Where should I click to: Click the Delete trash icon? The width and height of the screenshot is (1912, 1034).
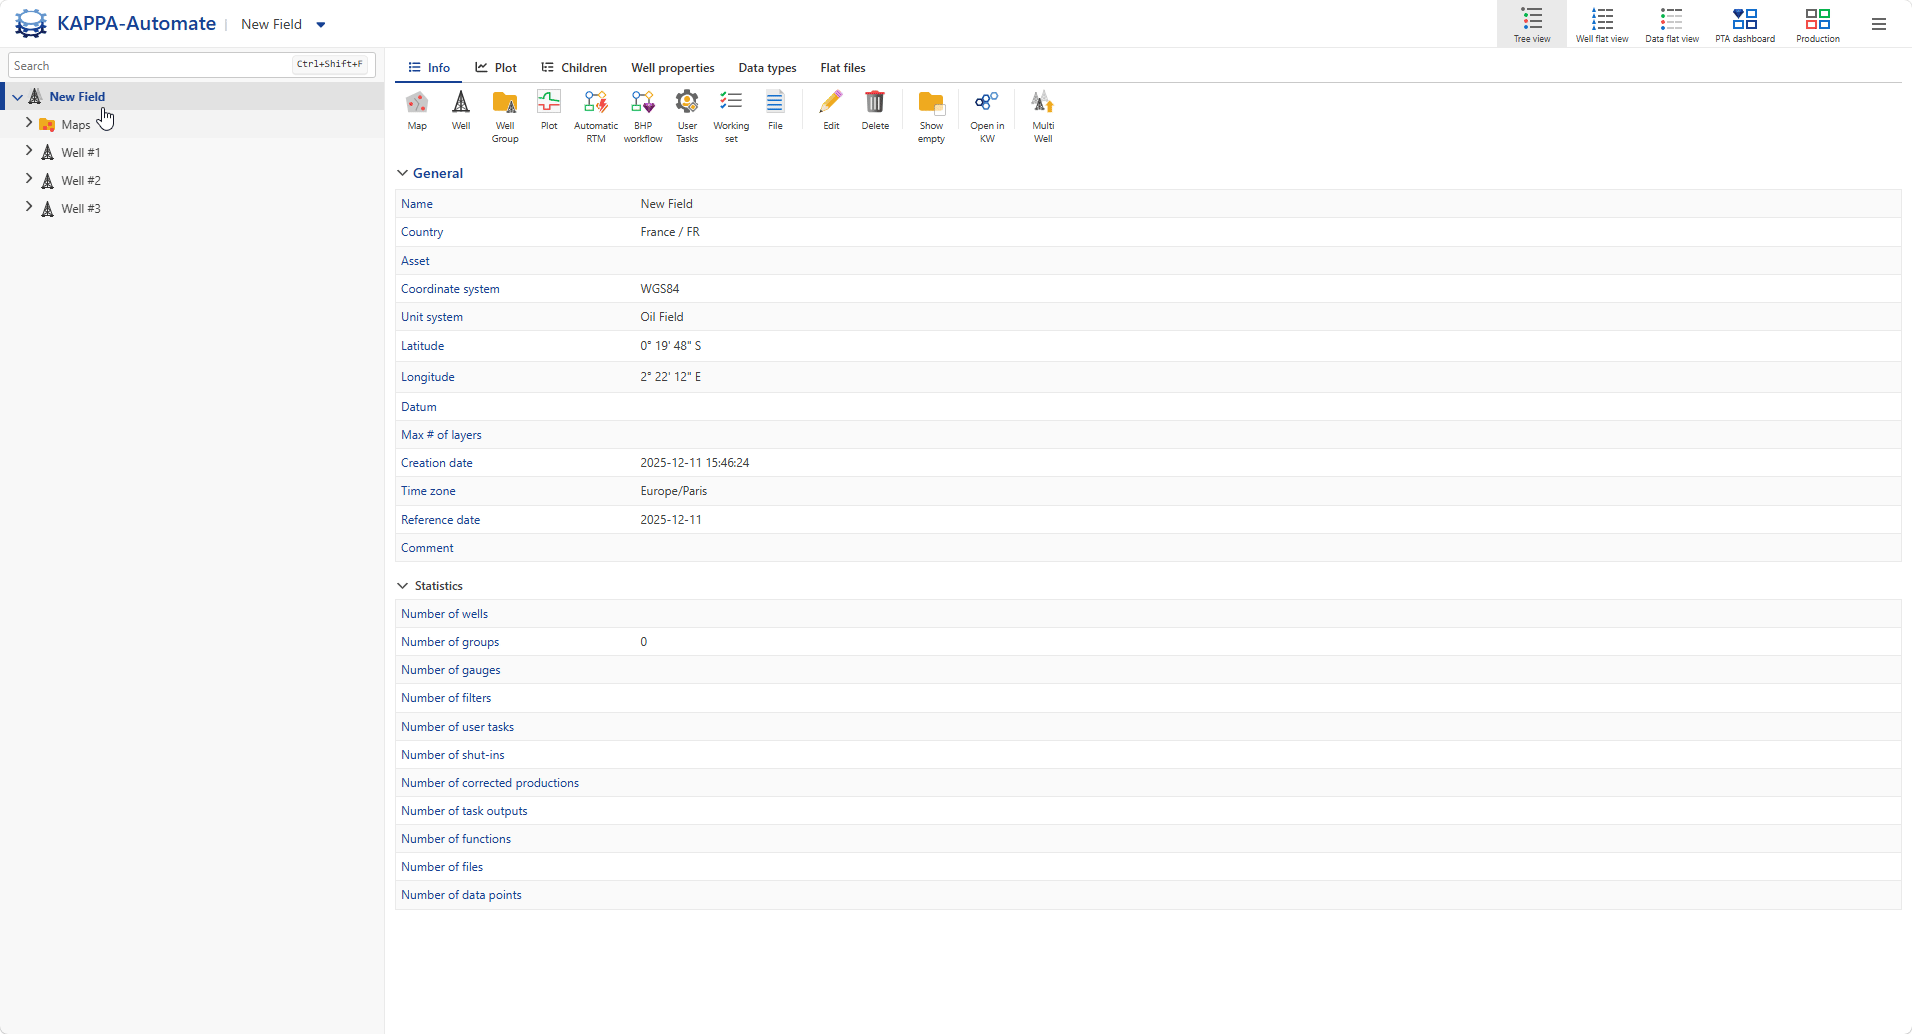click(875, 111)
